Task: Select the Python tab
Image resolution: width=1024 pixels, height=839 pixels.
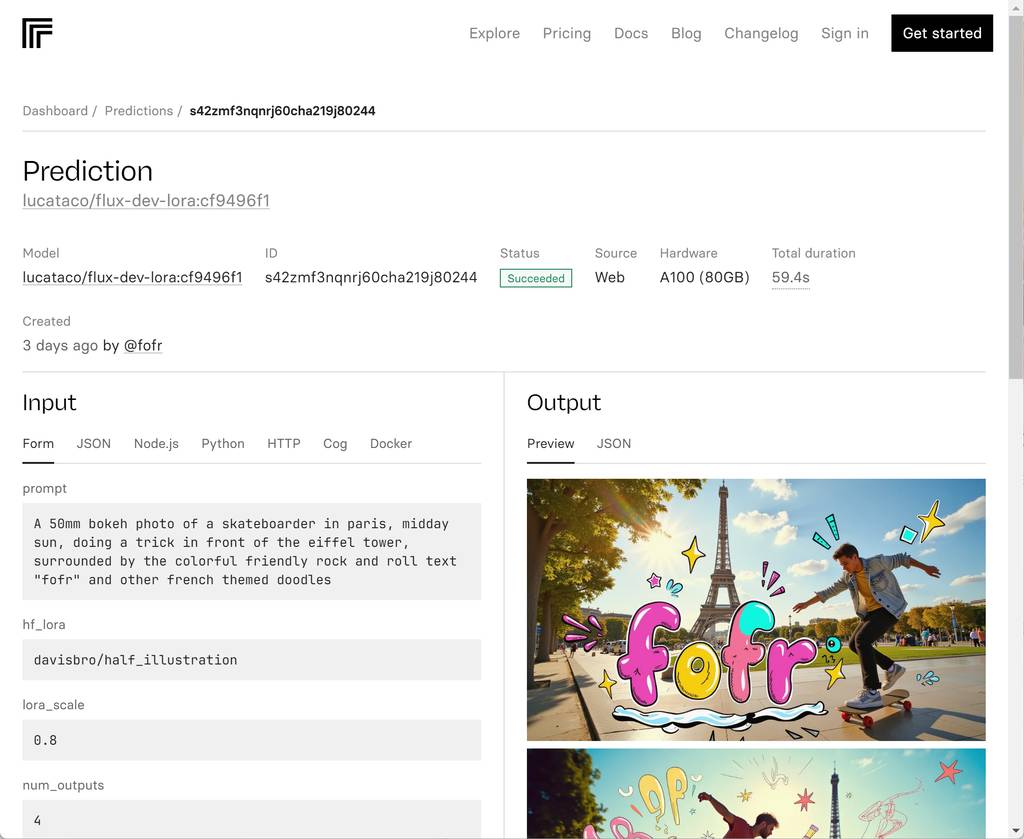Action: point(222,443)
